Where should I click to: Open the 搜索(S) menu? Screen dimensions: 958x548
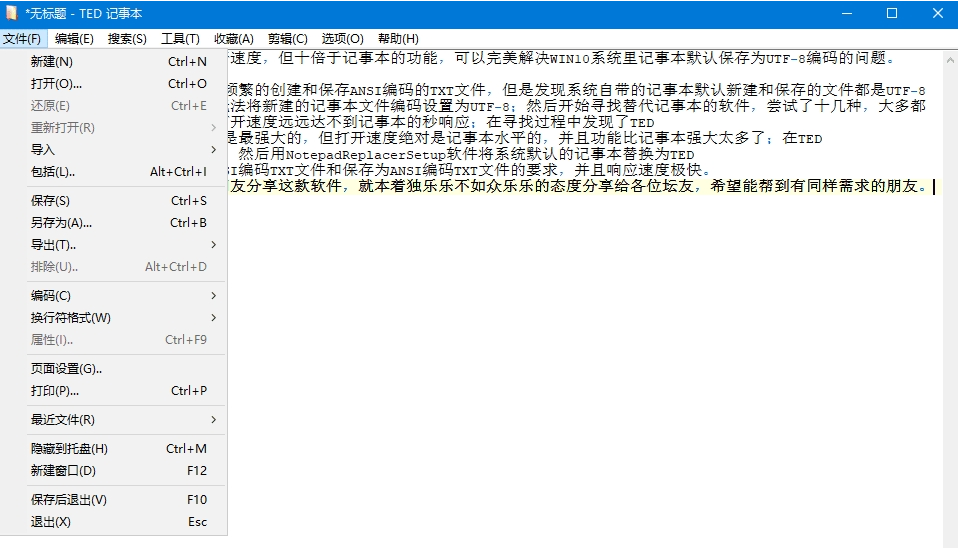click(x=127, y=39)
